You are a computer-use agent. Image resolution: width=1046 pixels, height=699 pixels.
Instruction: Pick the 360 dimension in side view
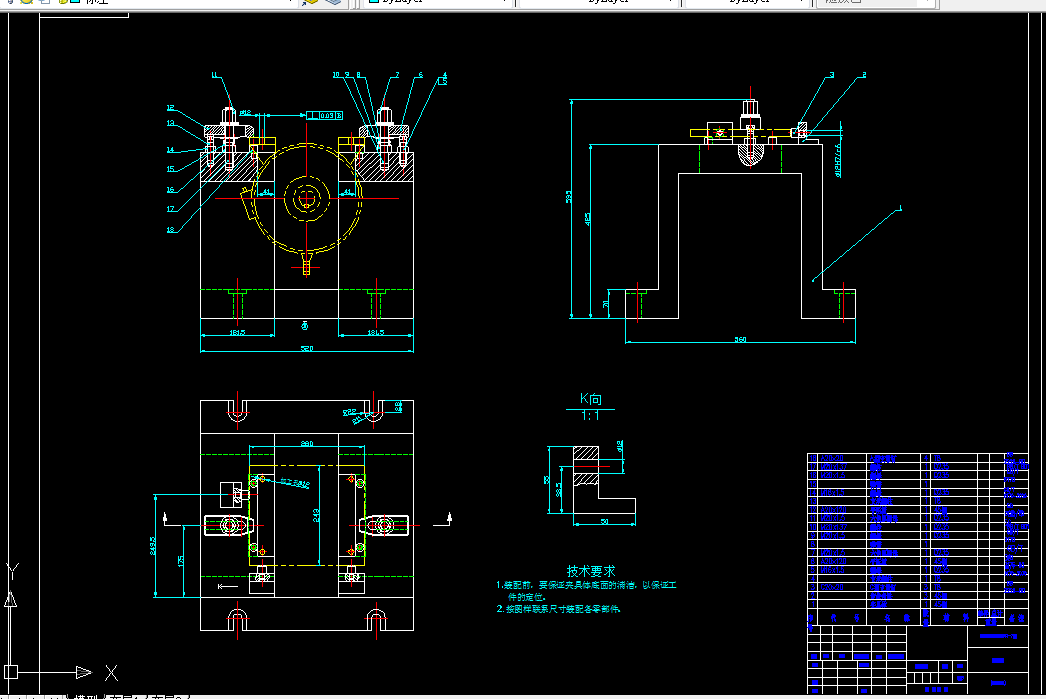(740, 339)
